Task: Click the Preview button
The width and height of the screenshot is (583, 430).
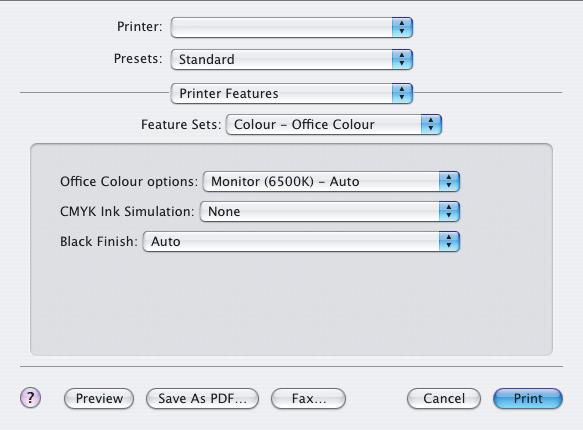Action: click(99, 398)
